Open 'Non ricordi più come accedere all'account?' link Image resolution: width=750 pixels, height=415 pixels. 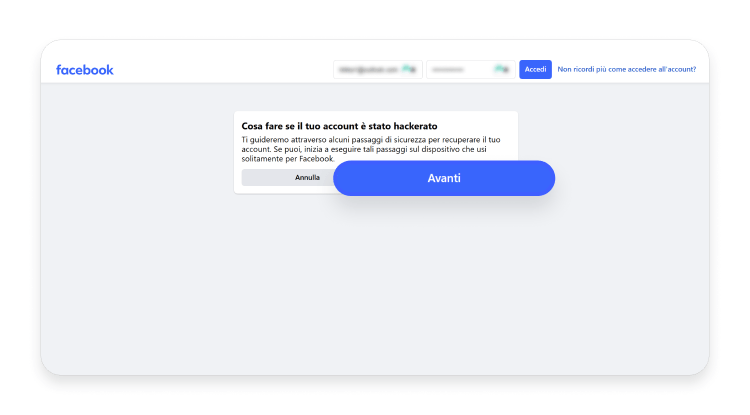(627, 69)
